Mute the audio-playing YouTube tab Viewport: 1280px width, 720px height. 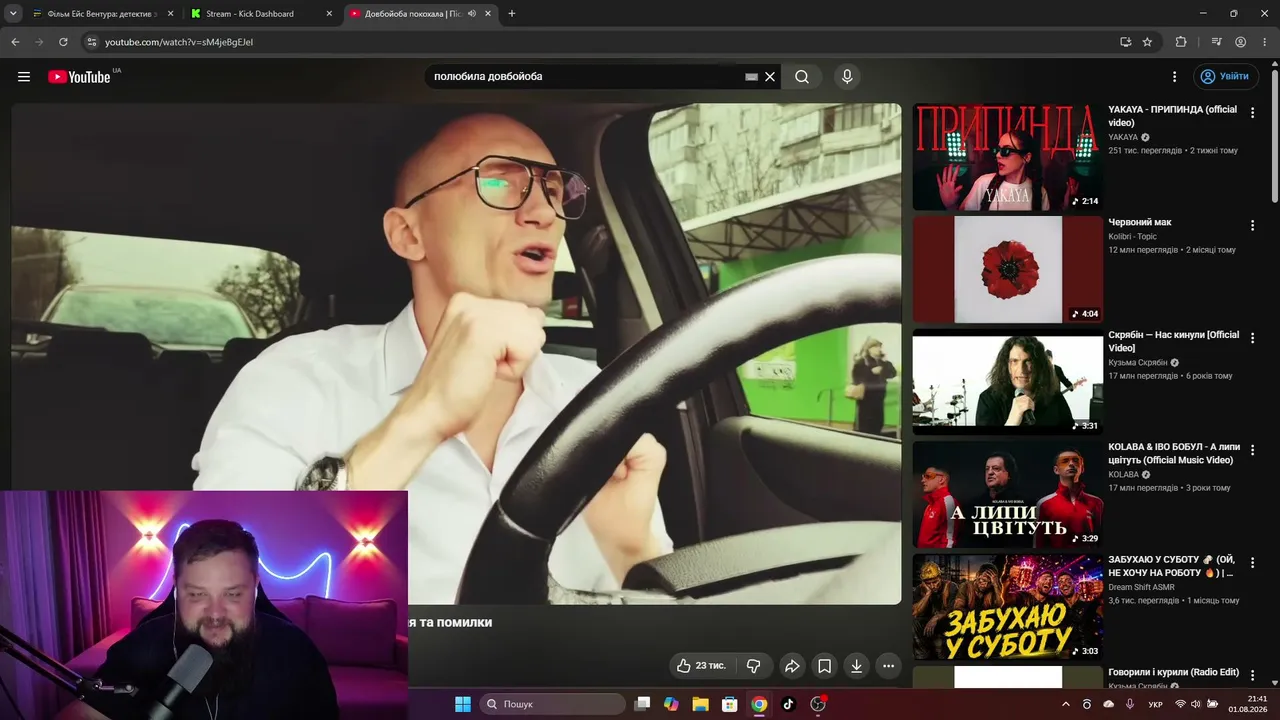tap(472, 14)
